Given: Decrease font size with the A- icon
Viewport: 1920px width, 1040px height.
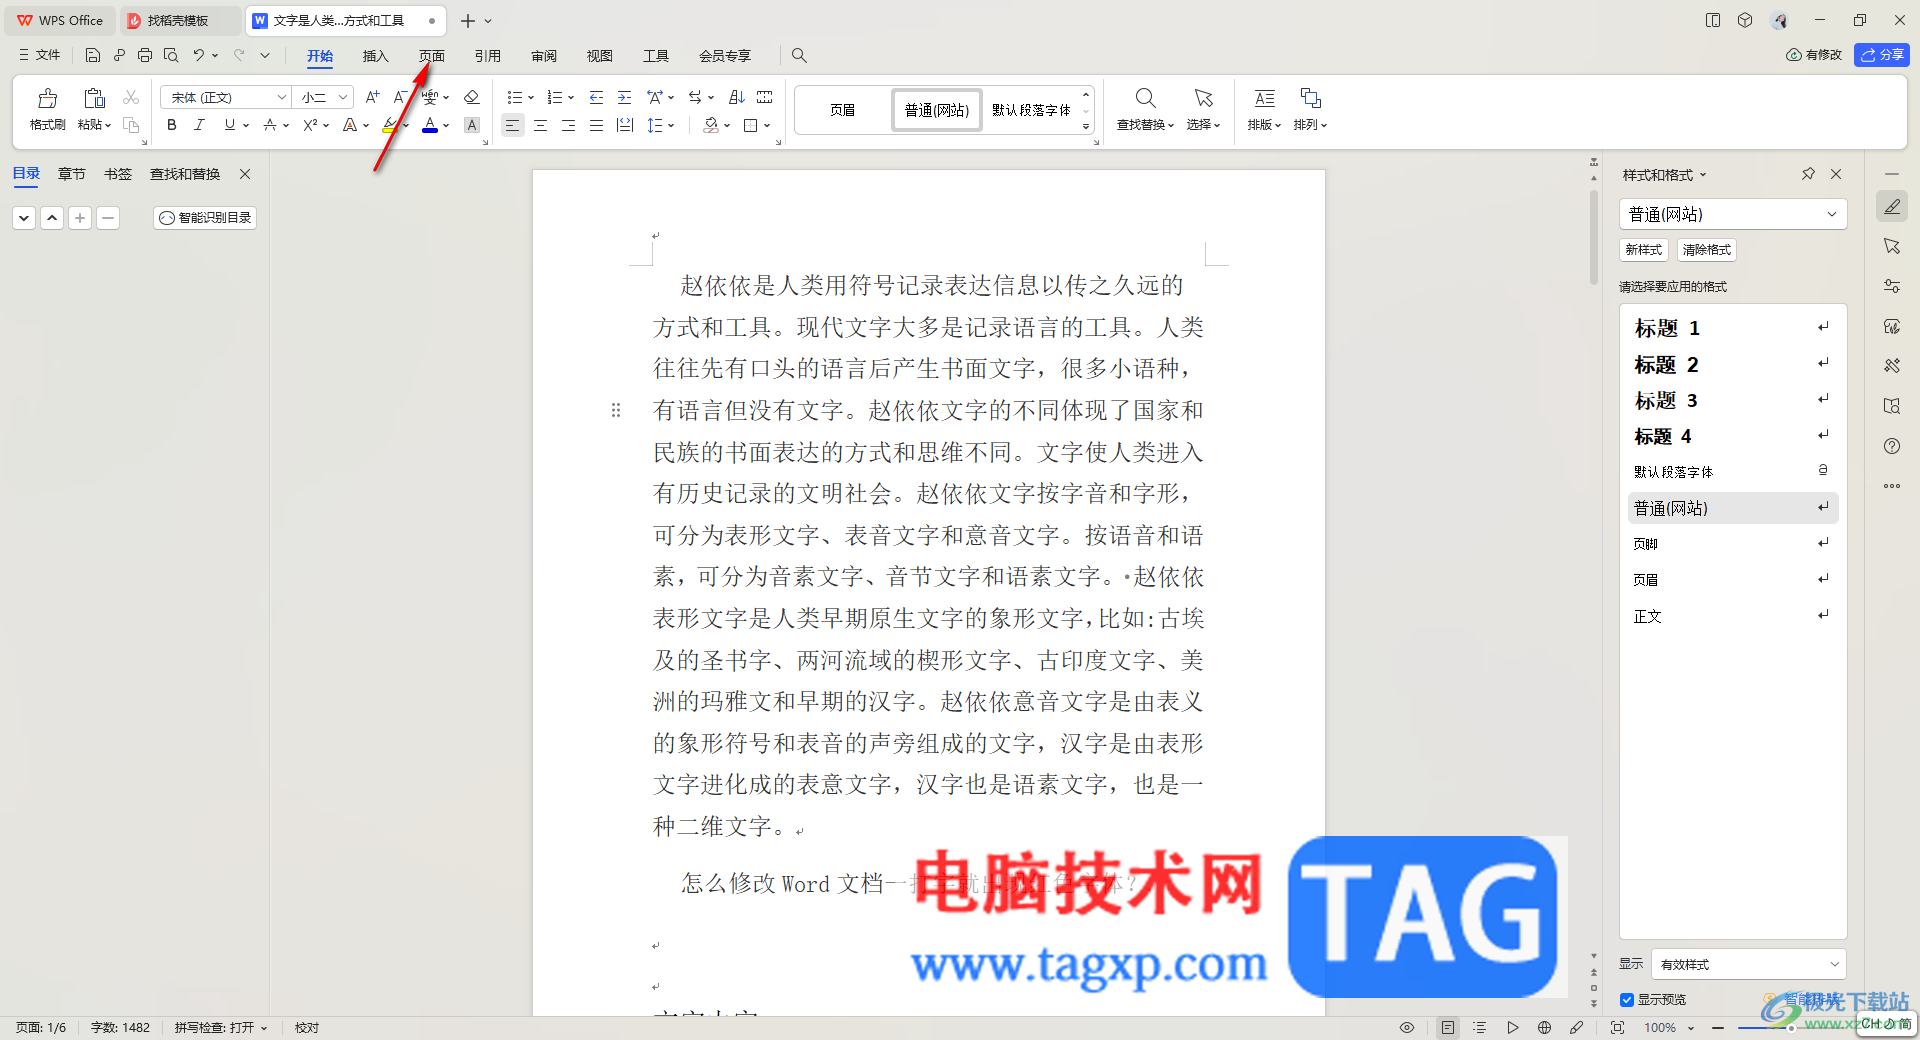Looking at the screenshot, I should [x=400, y=97].
